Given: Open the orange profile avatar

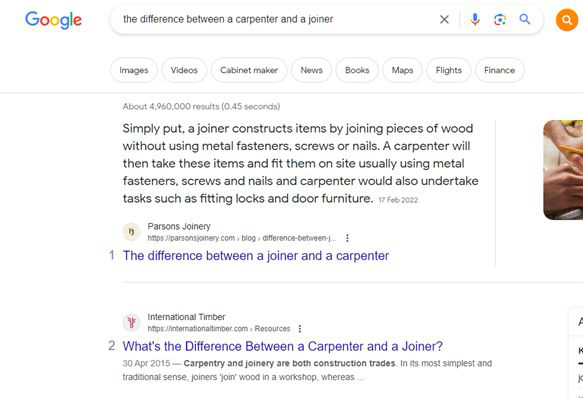Looking at the screenshot, I should point(567,20).
